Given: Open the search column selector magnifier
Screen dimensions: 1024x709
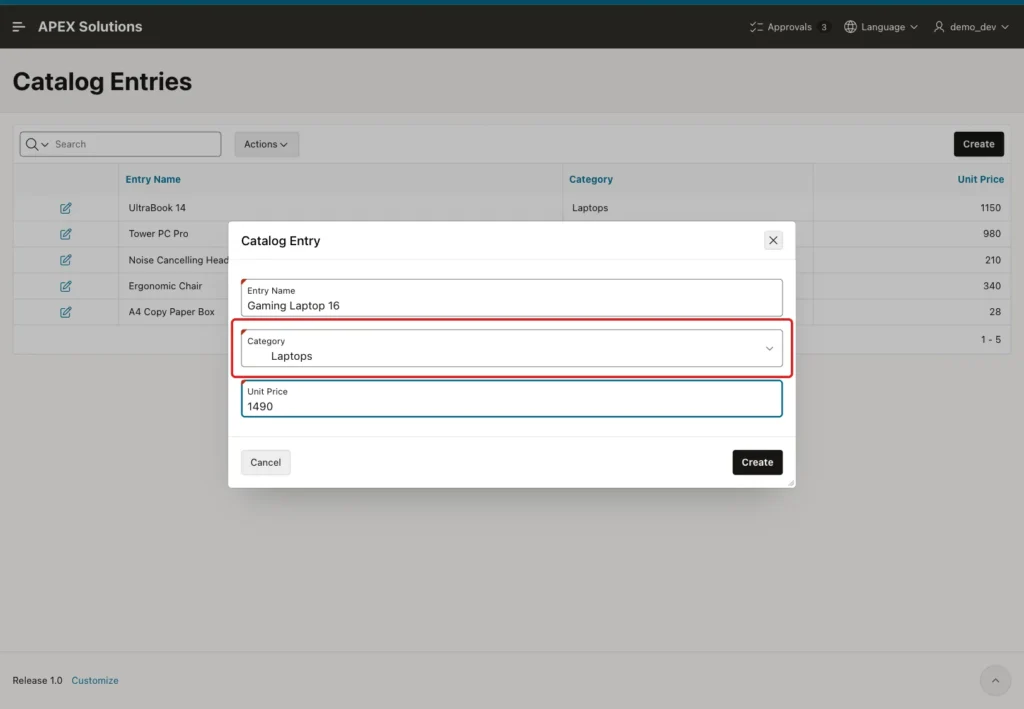Looking at the screenshot, I should [x=37, y=144].
